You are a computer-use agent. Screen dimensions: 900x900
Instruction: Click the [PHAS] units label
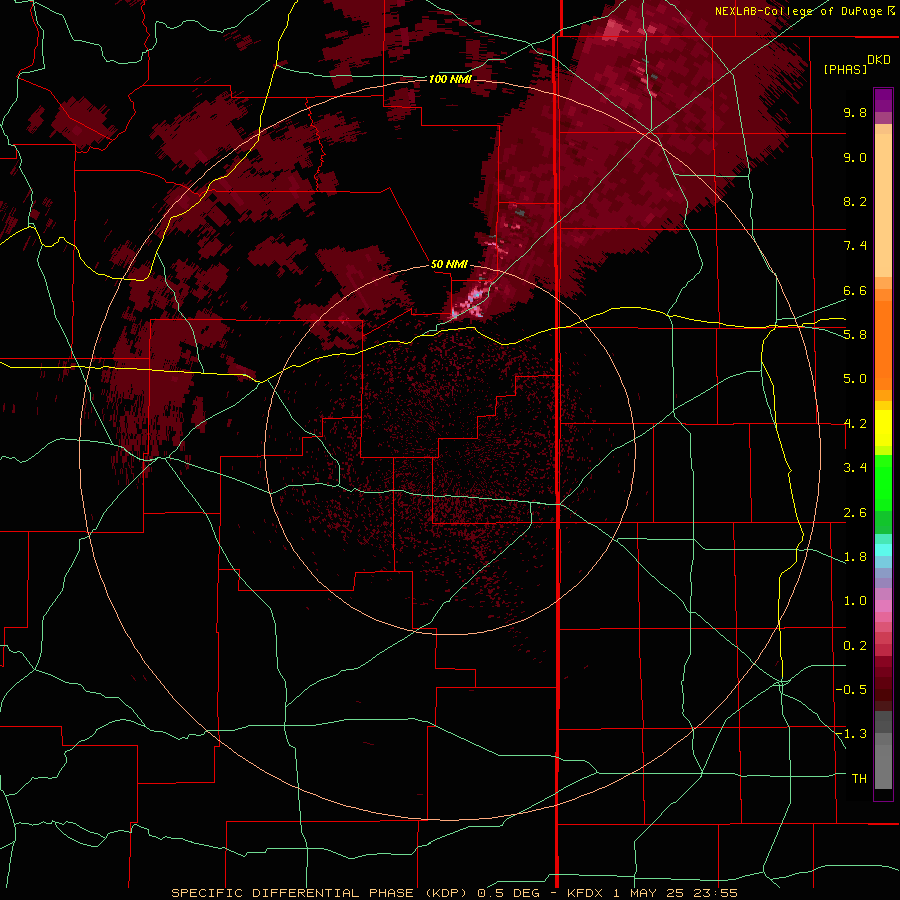click(x=845, y=69)
